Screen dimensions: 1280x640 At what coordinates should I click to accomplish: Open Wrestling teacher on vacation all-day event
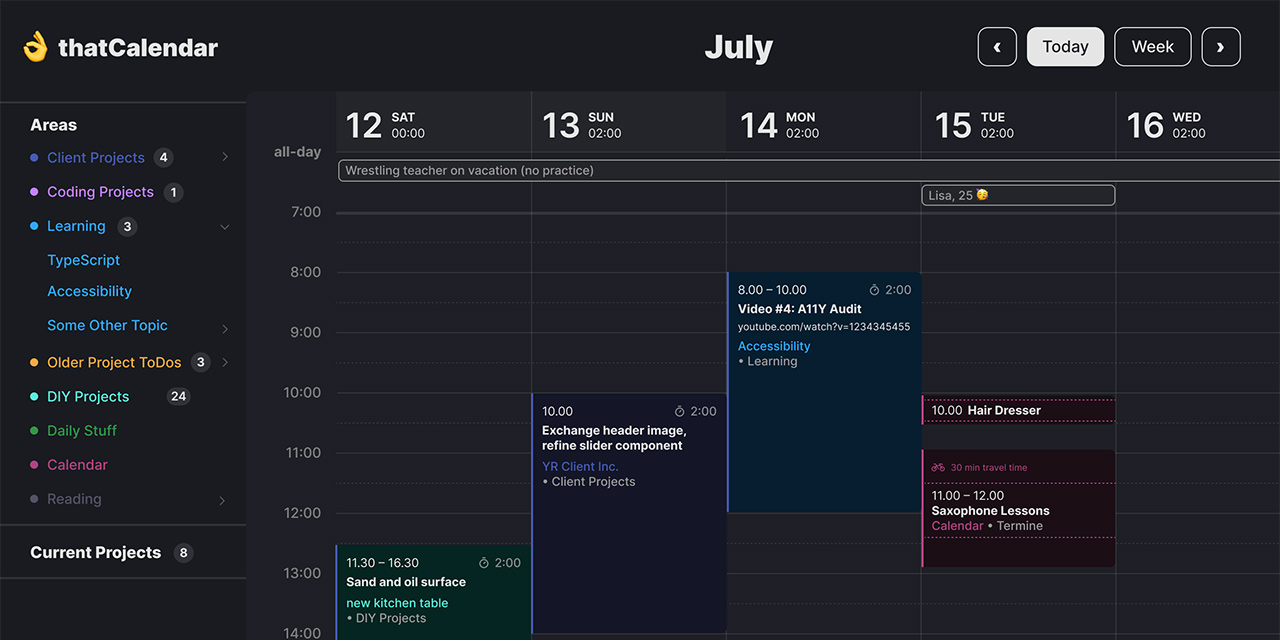808,170
